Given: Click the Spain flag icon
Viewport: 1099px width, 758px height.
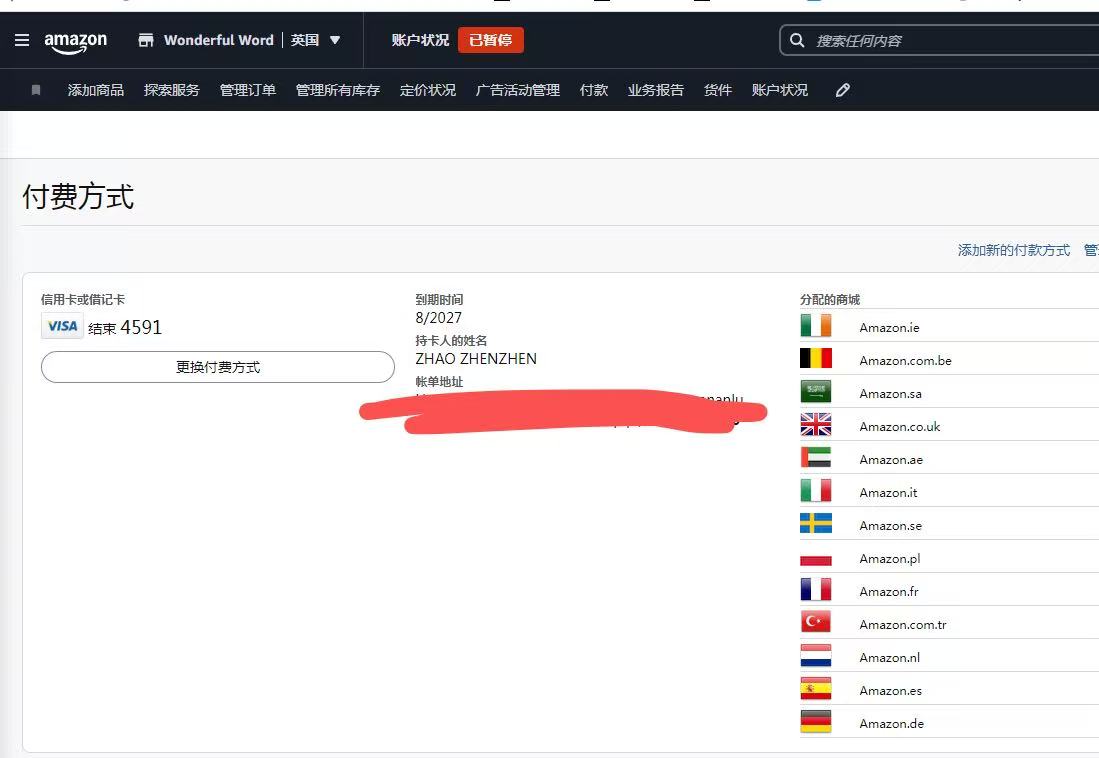Looking at the screenshot, I should [816, 688].
